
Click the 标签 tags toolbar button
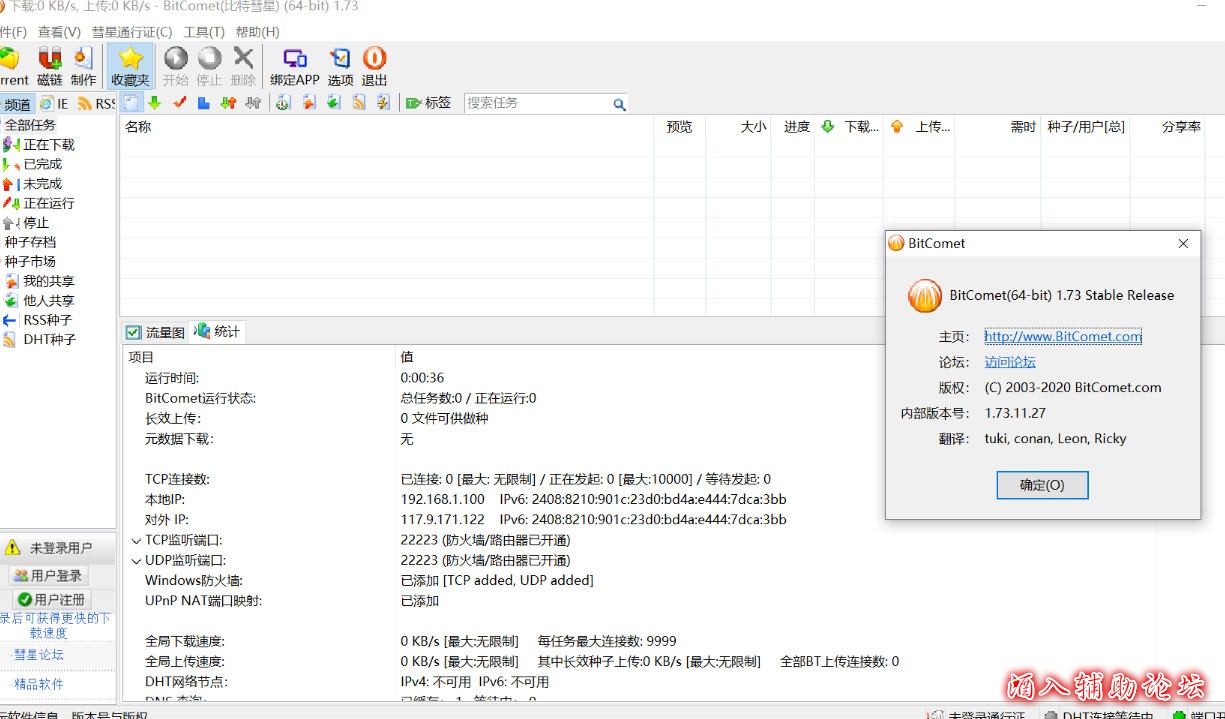(x=428, y=103)
